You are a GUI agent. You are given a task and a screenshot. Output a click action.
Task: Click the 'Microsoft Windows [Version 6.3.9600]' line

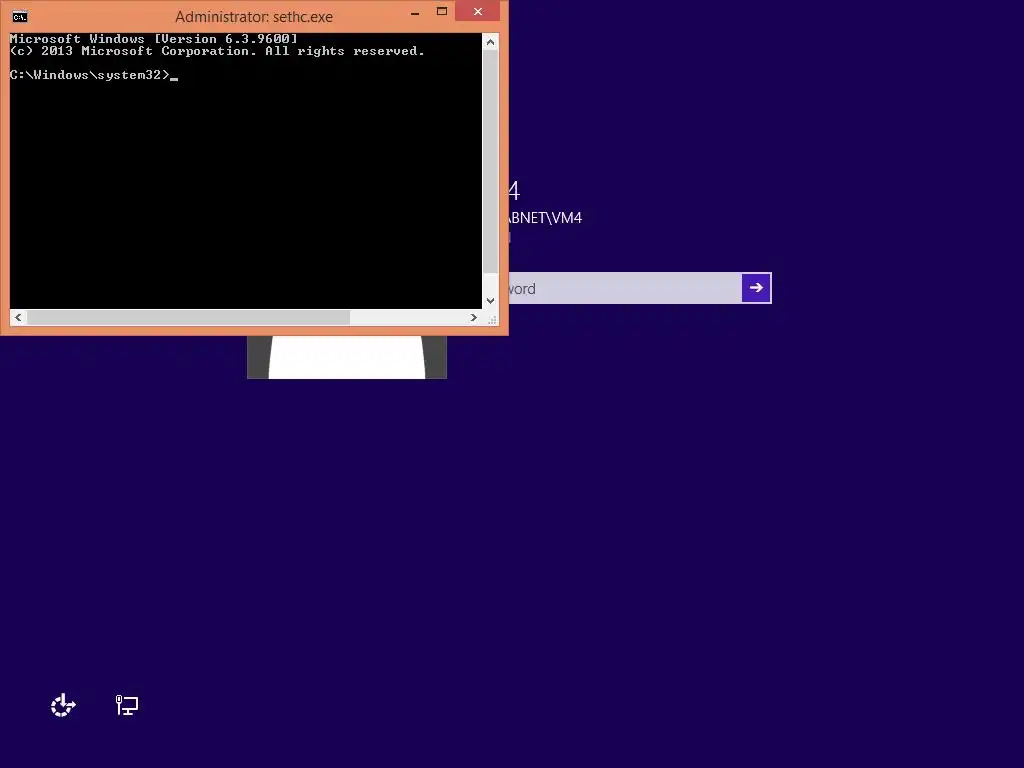pos(153,39)
